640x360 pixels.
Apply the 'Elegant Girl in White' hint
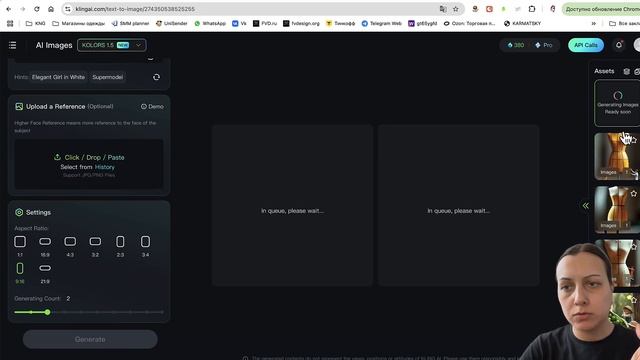58,77
